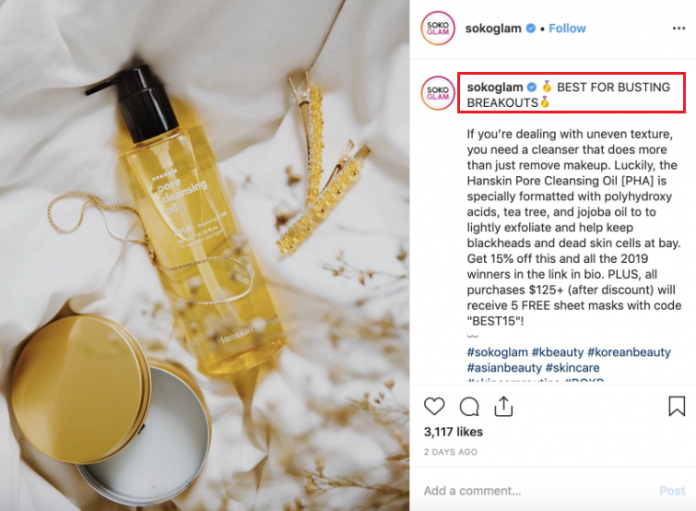This screenshot has width=696, height=511.
Task: Open the #koreanbeauty hashtag
Action: click(629, 352)
